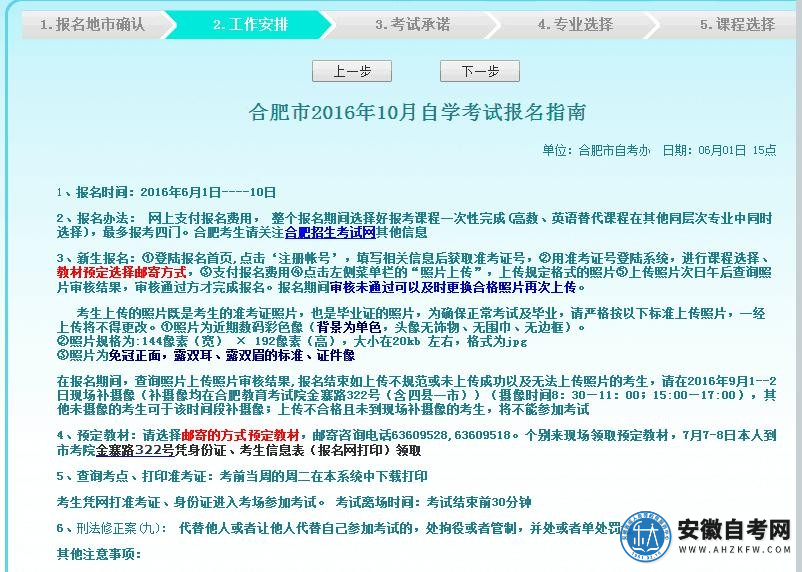
Task: Click the date text 日期：06月01日 15点
Action: (x=719, y=150)
